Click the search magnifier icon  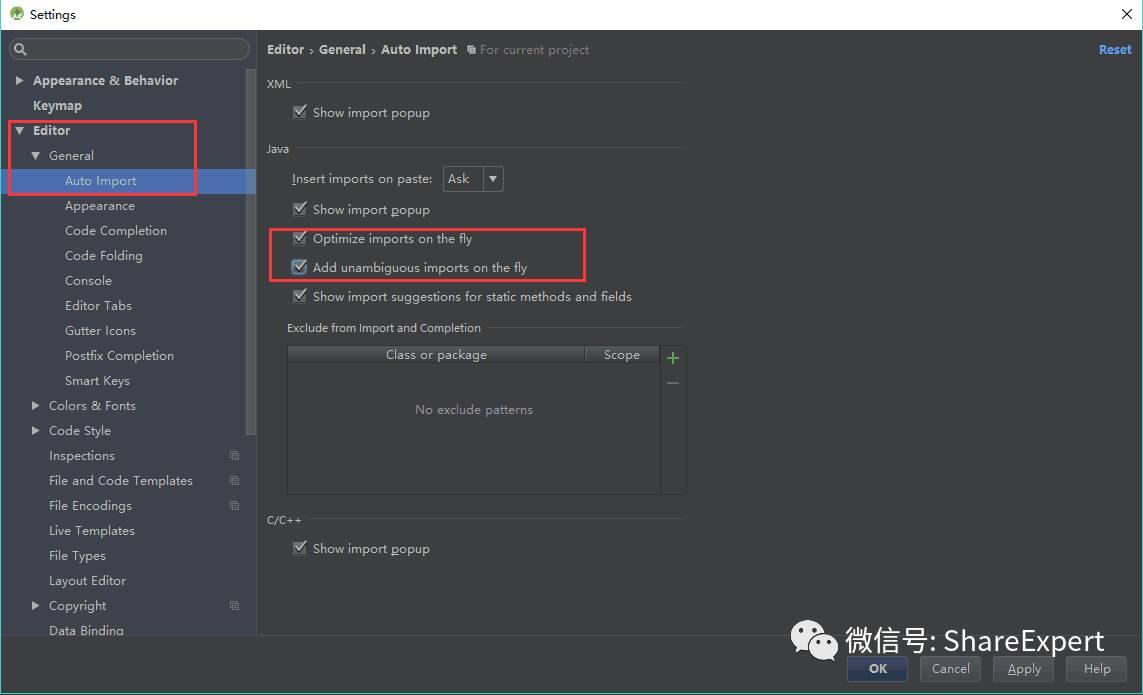[x=20, y=49]
